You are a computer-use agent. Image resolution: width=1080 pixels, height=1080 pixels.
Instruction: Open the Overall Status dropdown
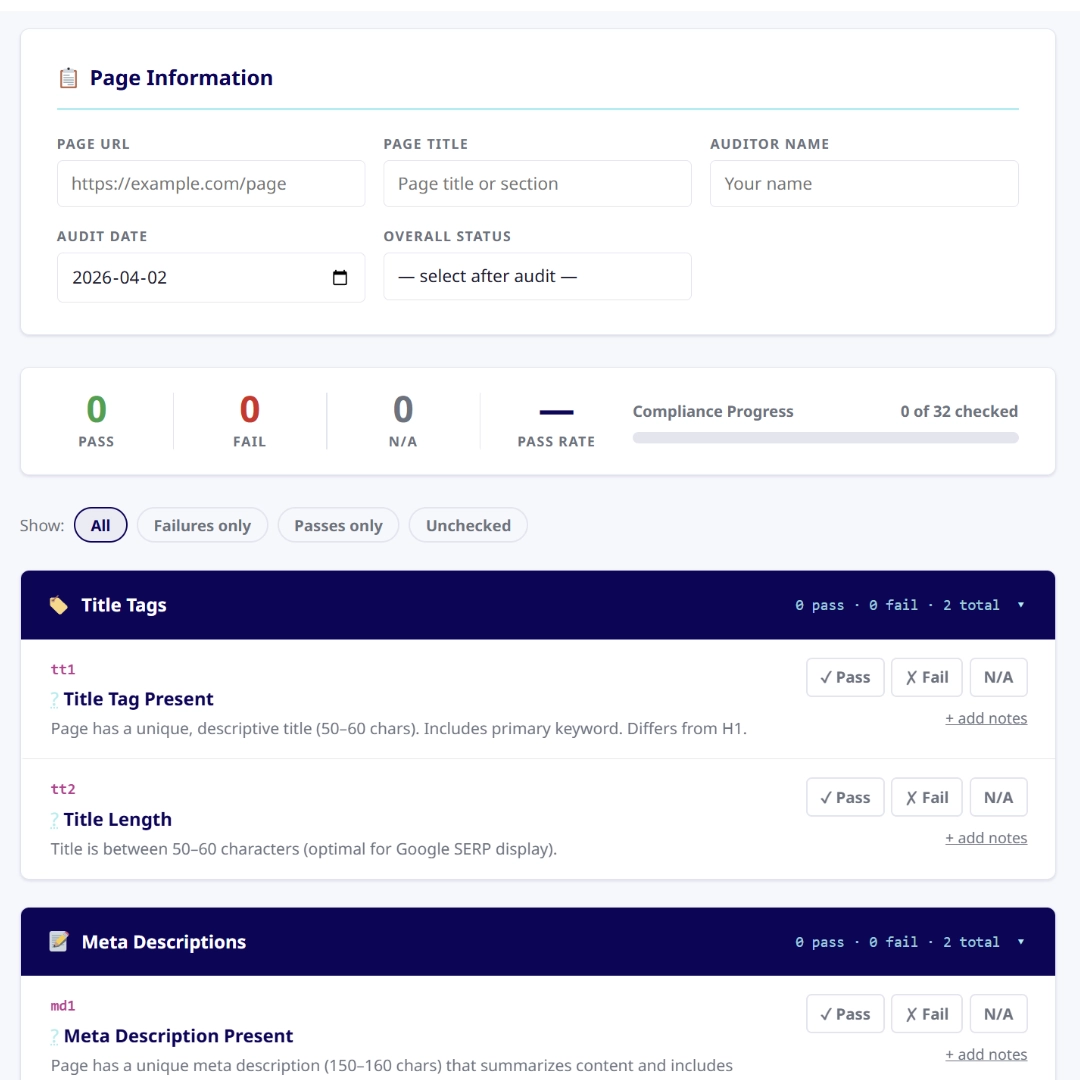coord(537,276)
